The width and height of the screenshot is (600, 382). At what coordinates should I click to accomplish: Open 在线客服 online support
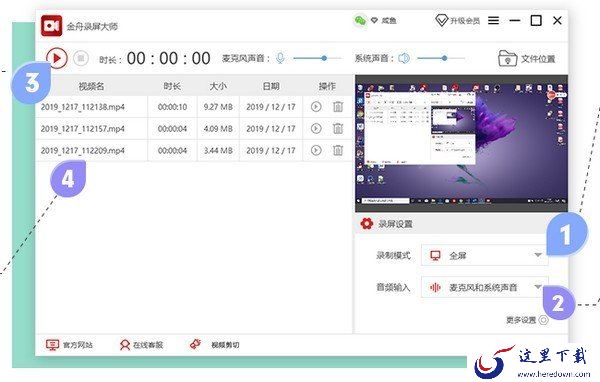[141, 345]
